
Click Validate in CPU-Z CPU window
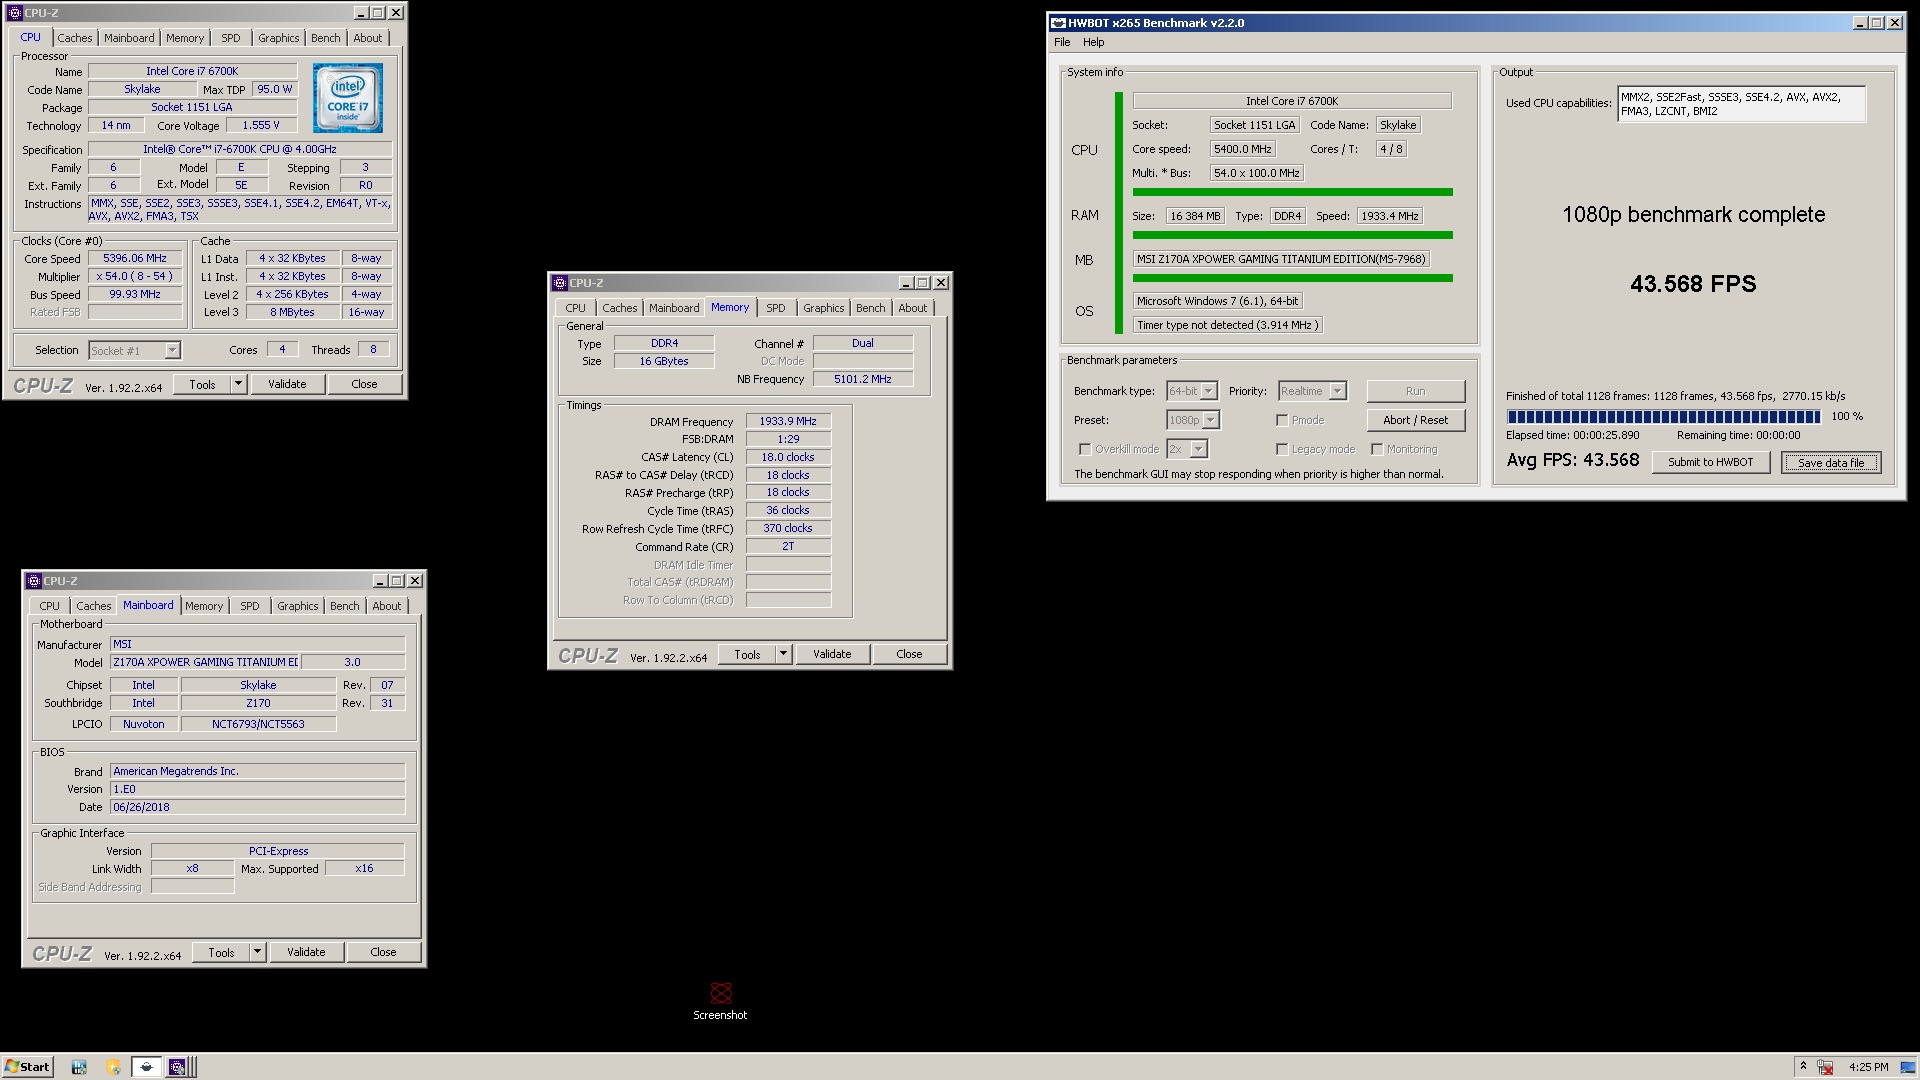click(x=287, y=384)
